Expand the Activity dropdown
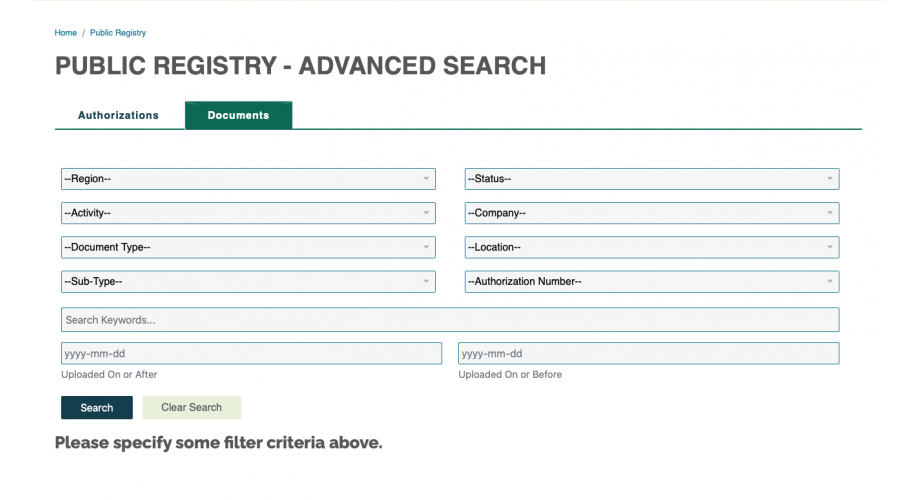Image resolution: width=918 pixels, height=500 pixels. click(x=248, y=213)
